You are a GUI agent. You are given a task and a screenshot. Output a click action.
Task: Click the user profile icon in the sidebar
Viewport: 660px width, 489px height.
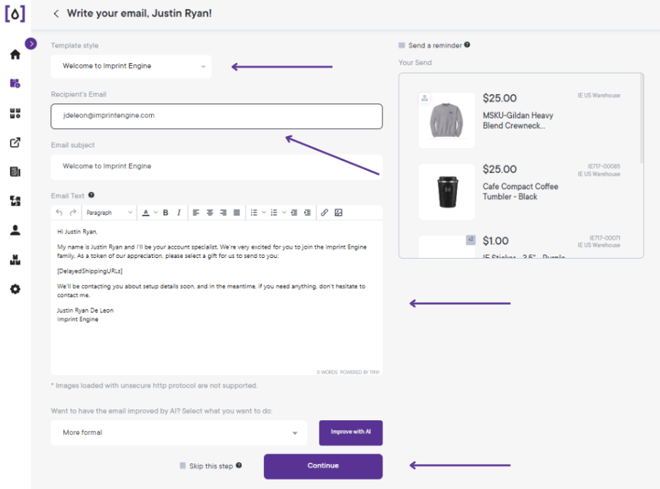tap(15, 230)
